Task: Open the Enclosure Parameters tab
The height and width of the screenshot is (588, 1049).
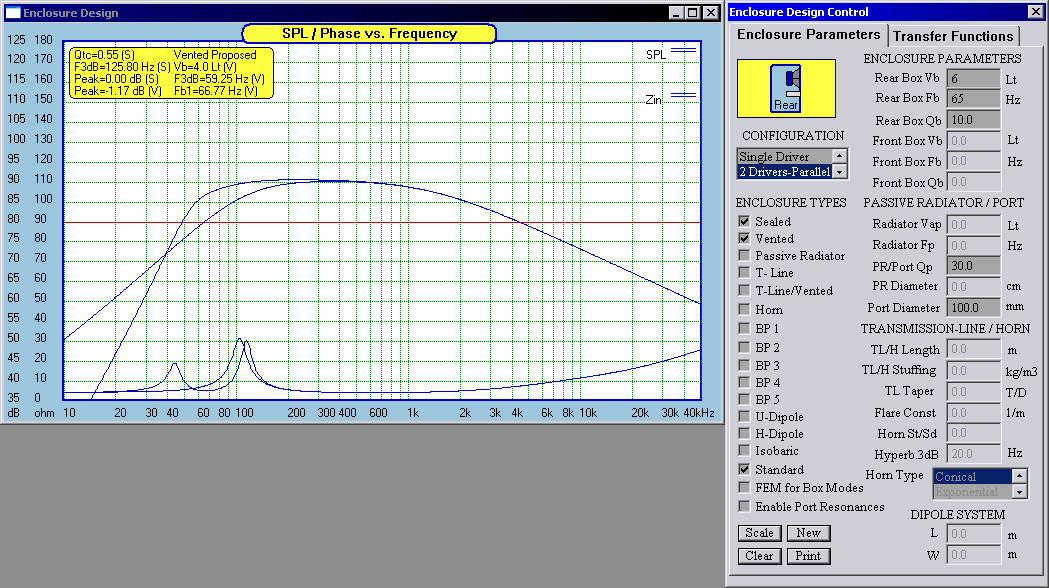Action: point(808,35)
